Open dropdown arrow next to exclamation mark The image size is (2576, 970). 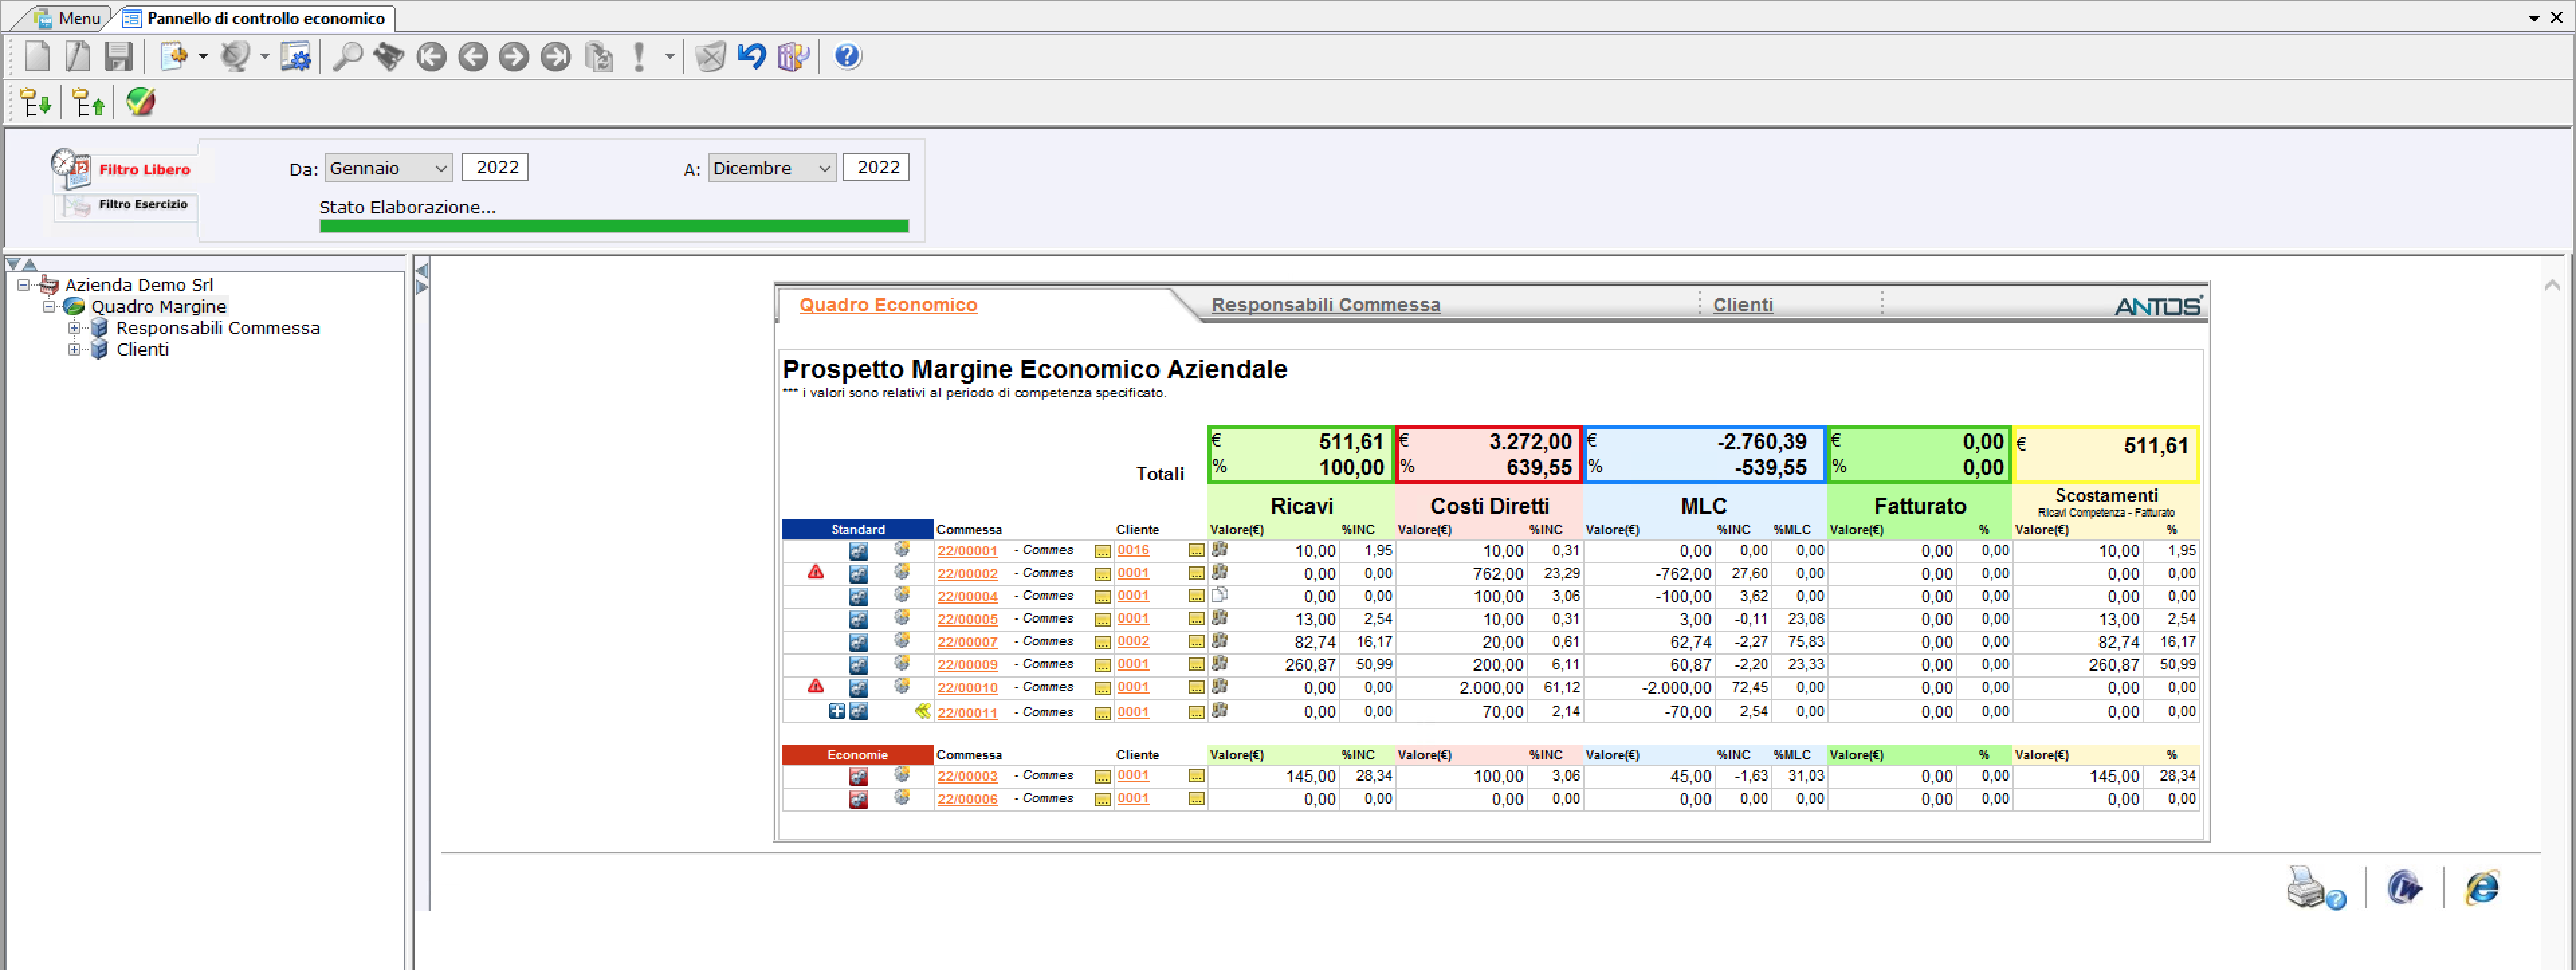[x=669, y=57]
